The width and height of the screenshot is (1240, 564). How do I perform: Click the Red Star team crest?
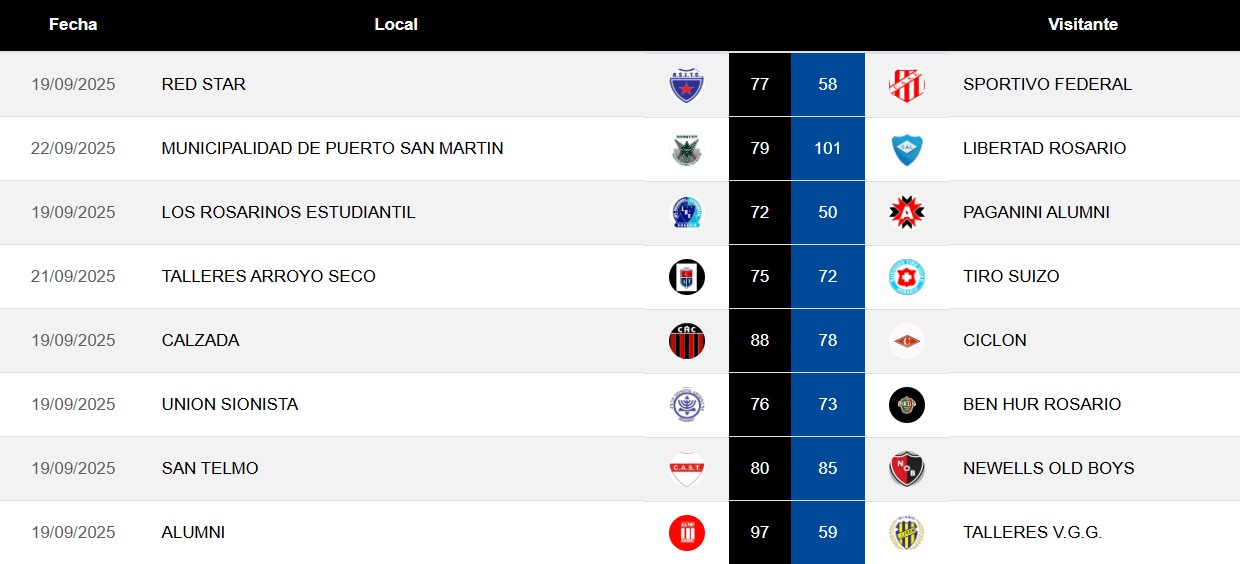[686, 85]
